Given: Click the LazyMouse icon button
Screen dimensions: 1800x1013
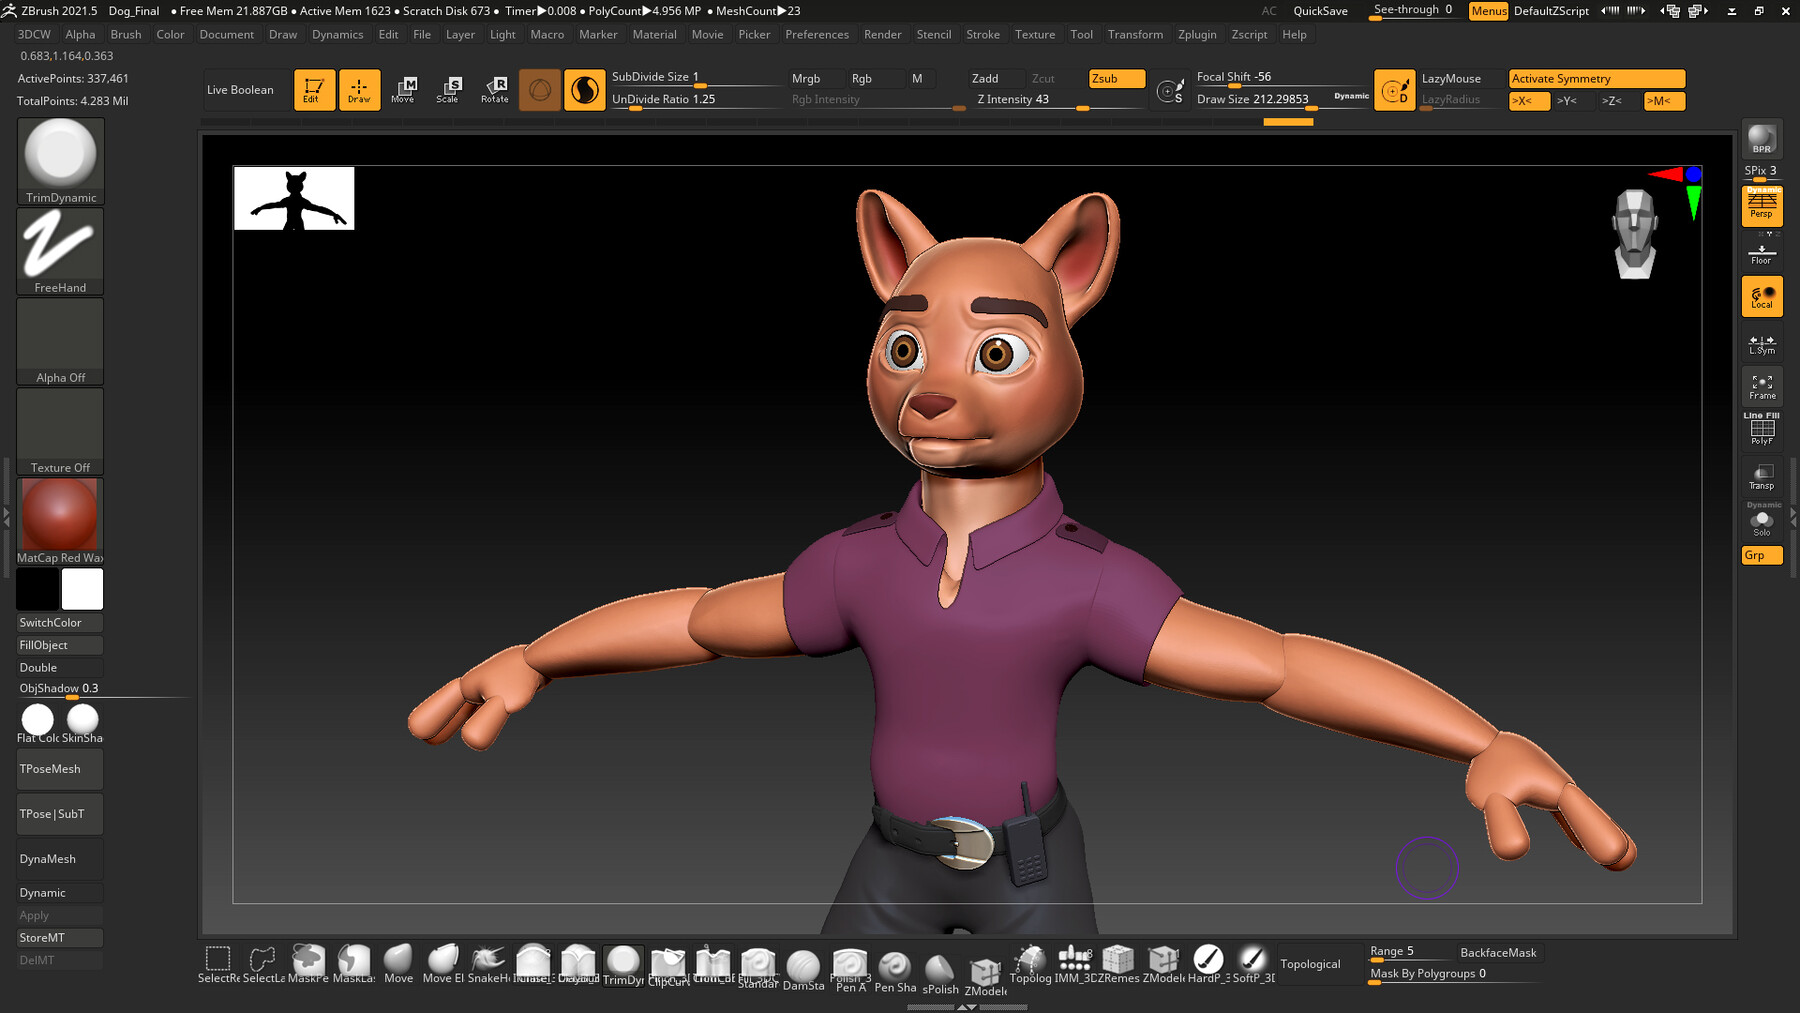Looking at the screenshot, I should 1394,90.
